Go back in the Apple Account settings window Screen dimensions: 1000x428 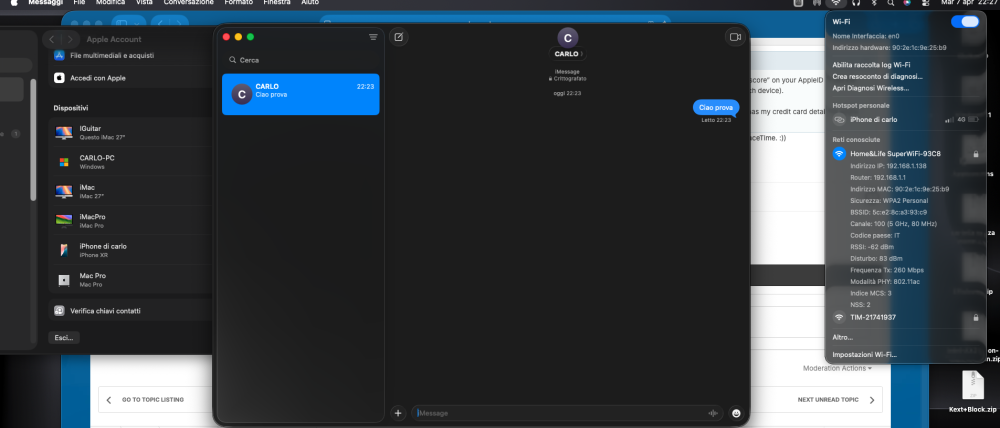(52, 40)
